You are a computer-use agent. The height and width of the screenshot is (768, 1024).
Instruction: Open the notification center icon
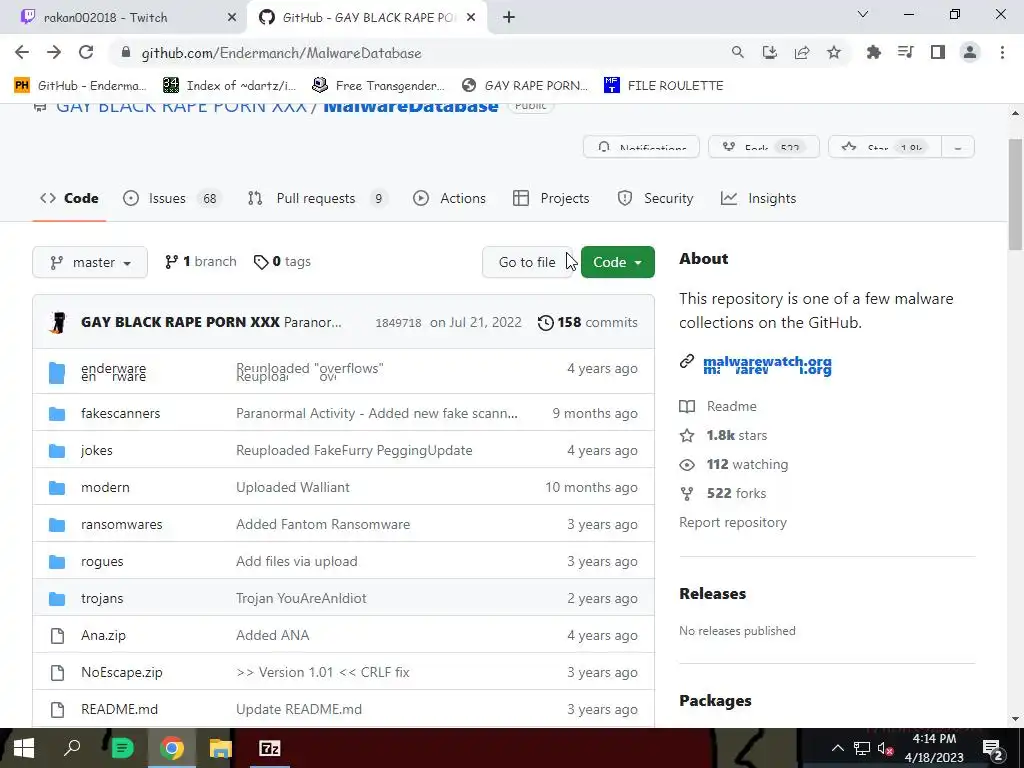pyautogui.click(x=992, y=748)
